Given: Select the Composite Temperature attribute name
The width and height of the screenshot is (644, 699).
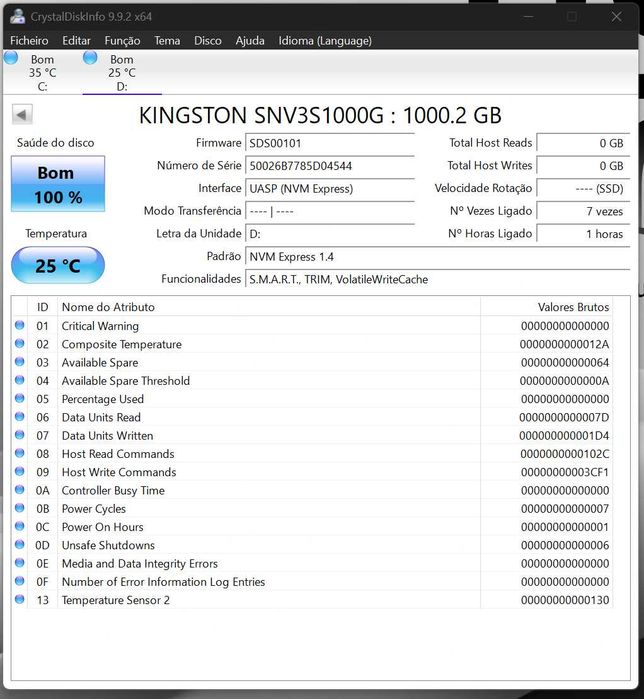Looking at the screenshot, I should tap(122, 344).
